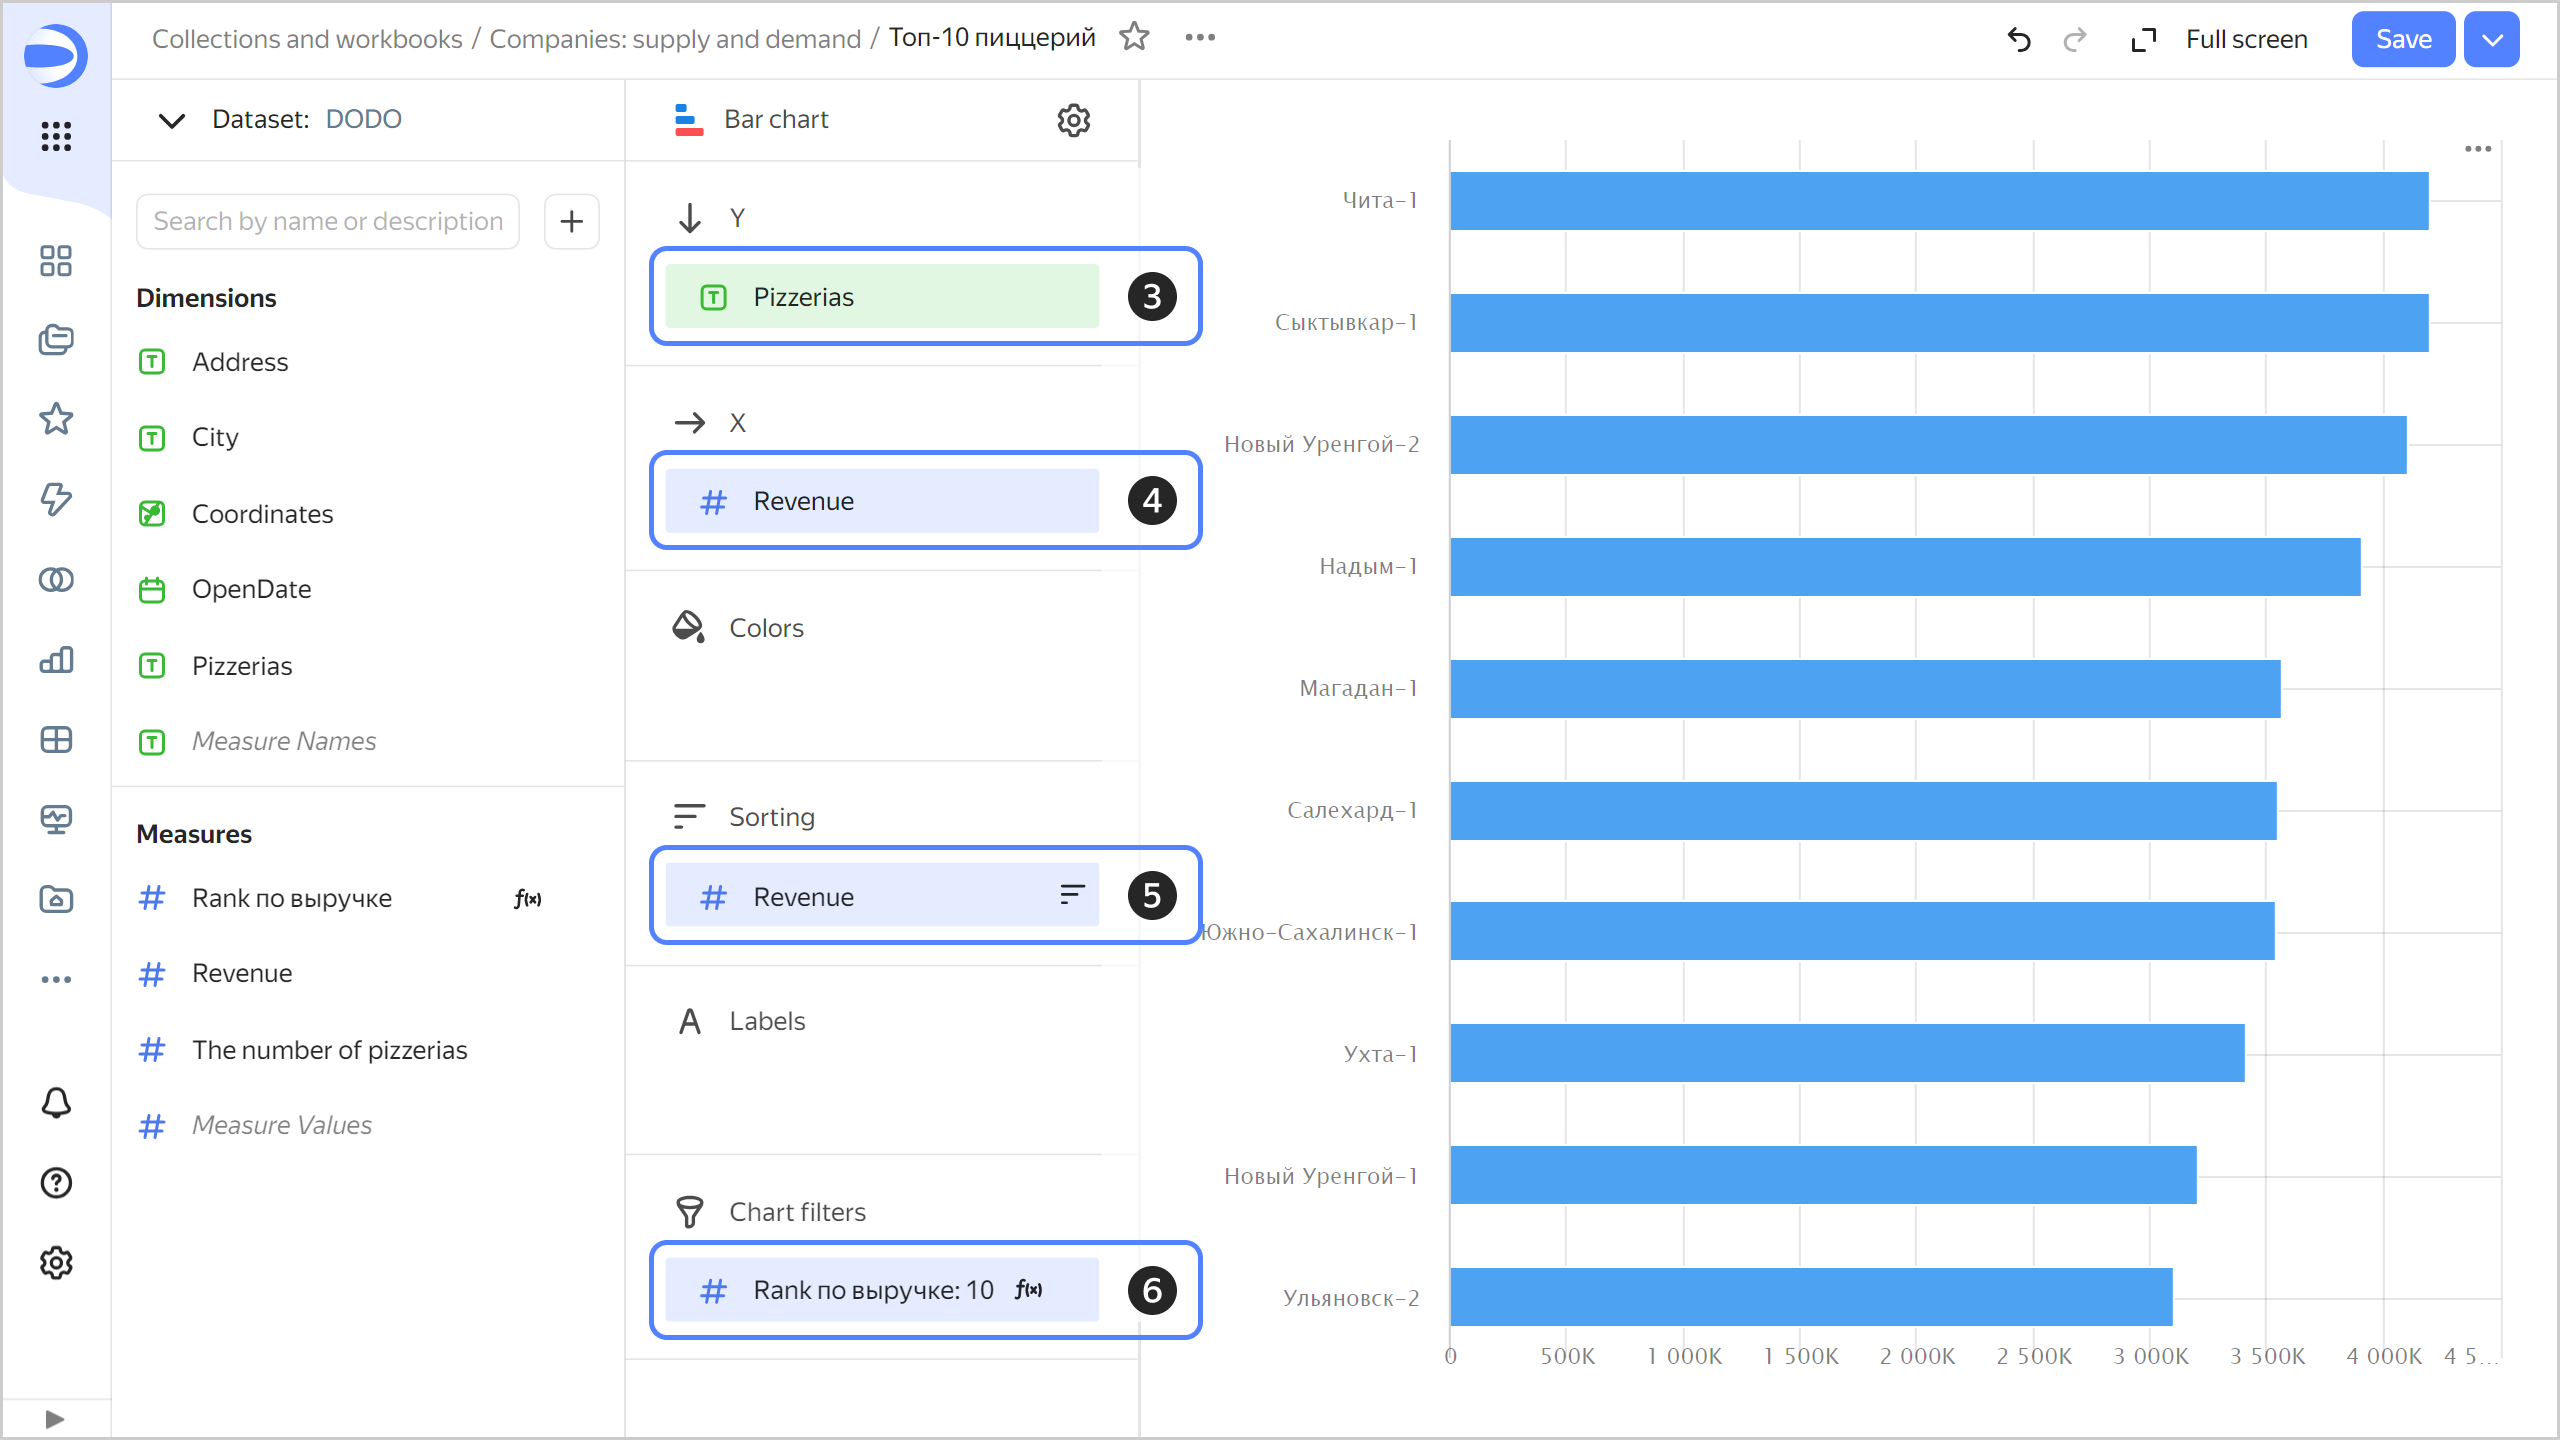Click the favorite star in breadcrumb
This screenshot has height=1440, width=2560.
1134,38
